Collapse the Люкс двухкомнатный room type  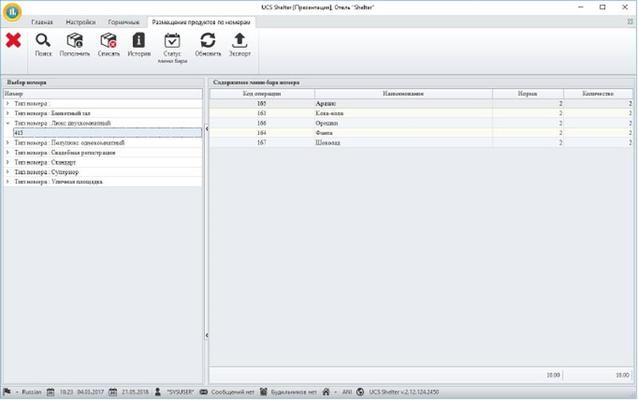tap(8, 123)
